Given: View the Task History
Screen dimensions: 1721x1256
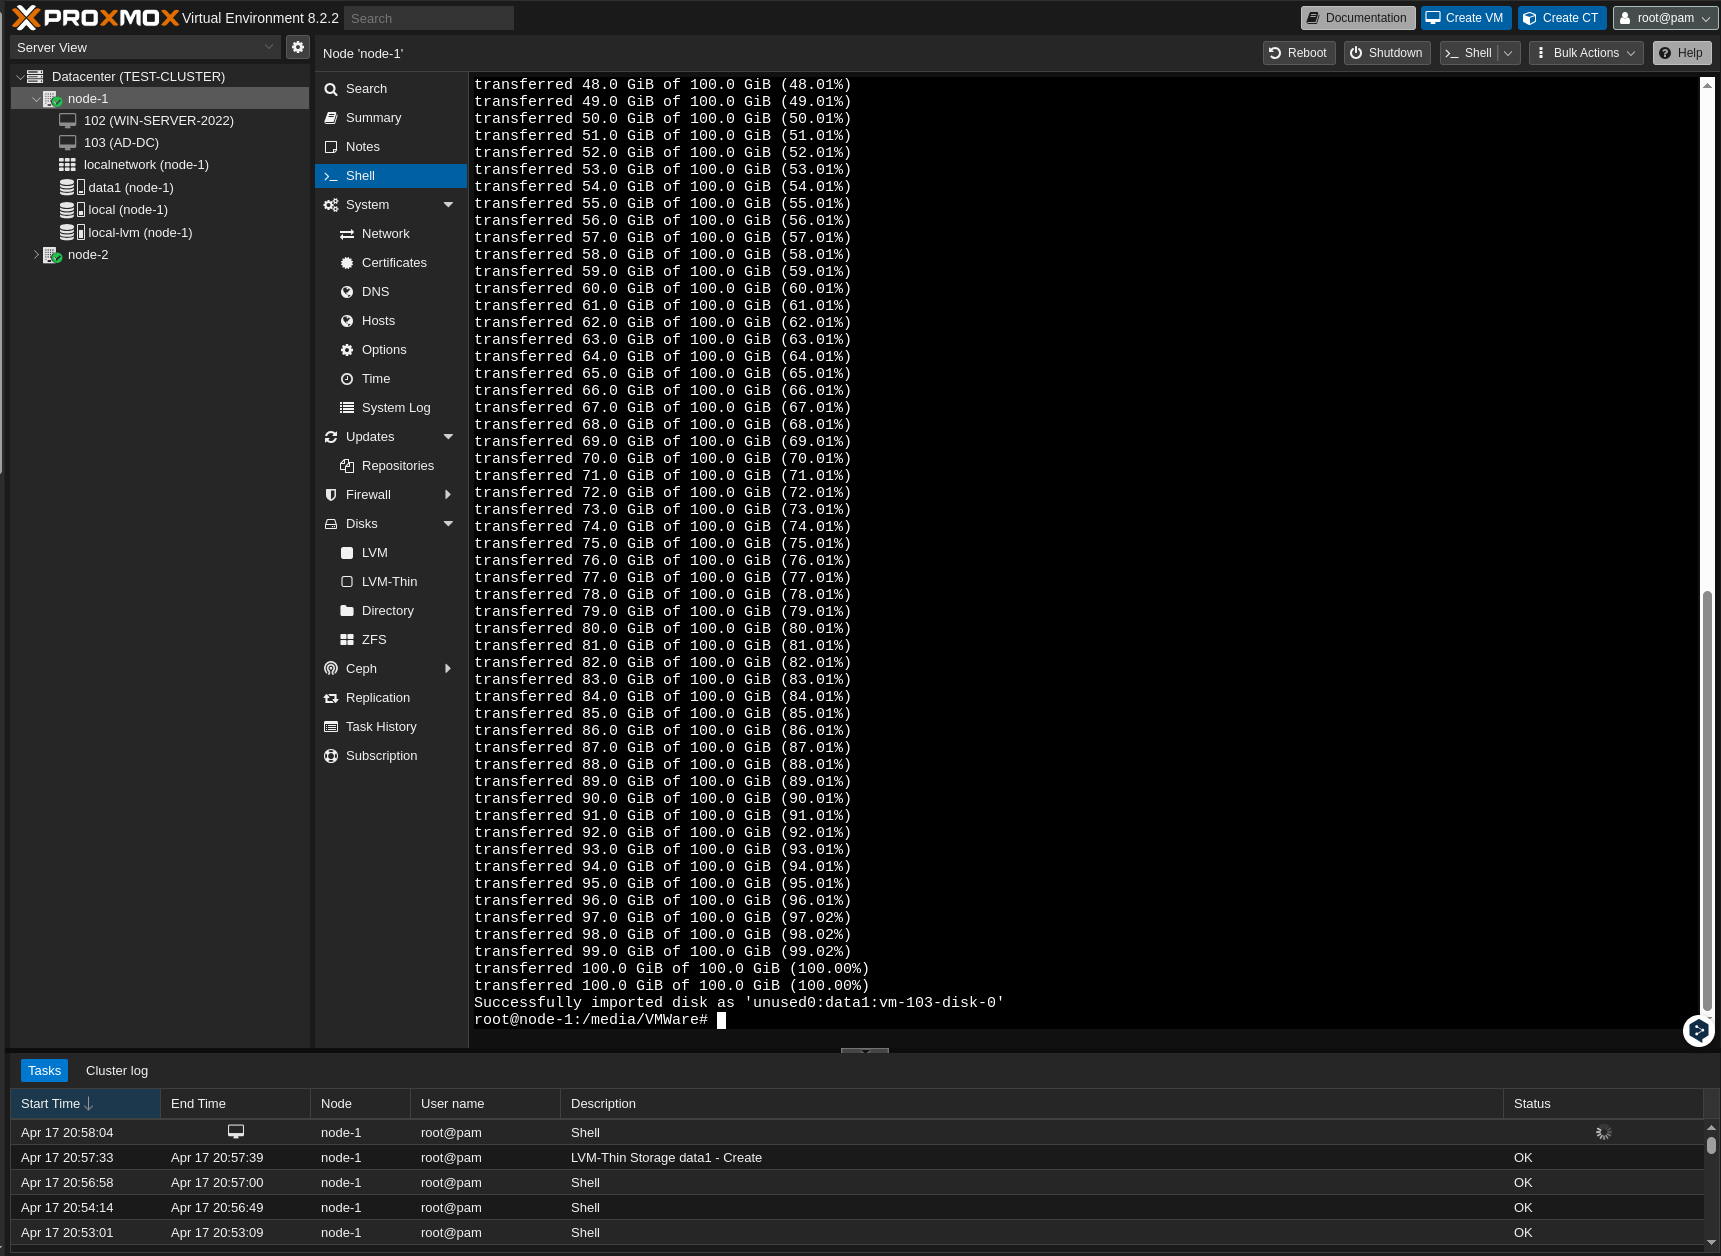Looking at the screenshot, I should tap(381, 726).
